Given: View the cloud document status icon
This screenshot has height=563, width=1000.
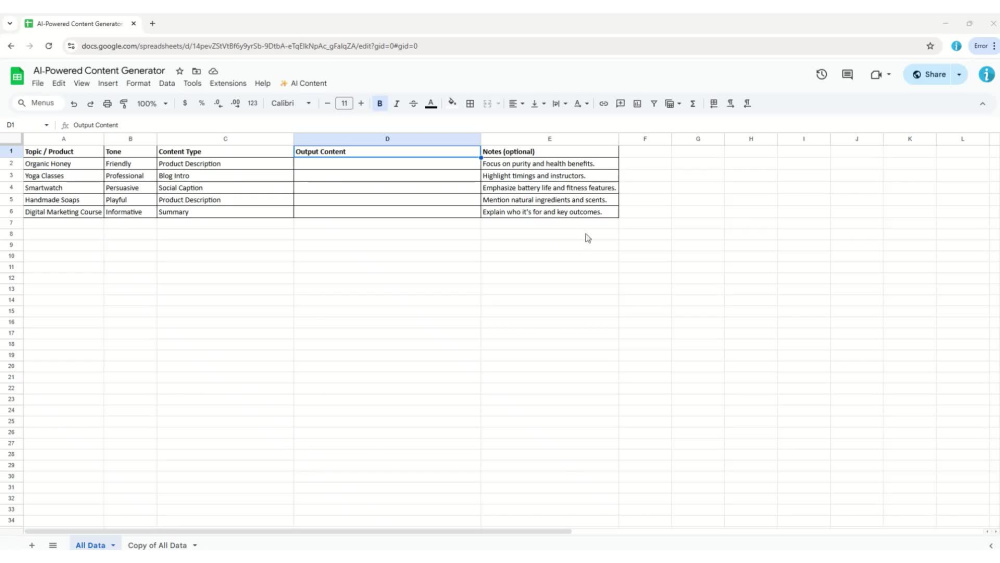Looking at the screenshot, I should (x=213, y=71).
